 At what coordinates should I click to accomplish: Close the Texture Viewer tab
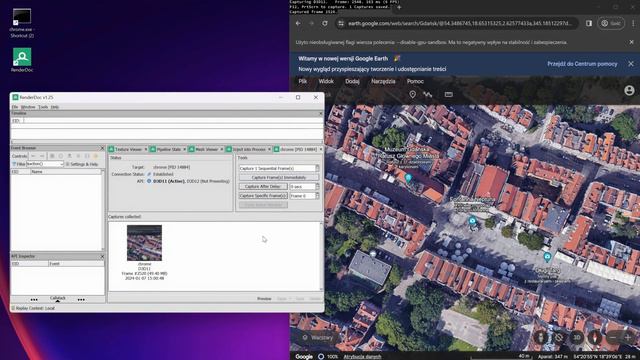[146, 149]
